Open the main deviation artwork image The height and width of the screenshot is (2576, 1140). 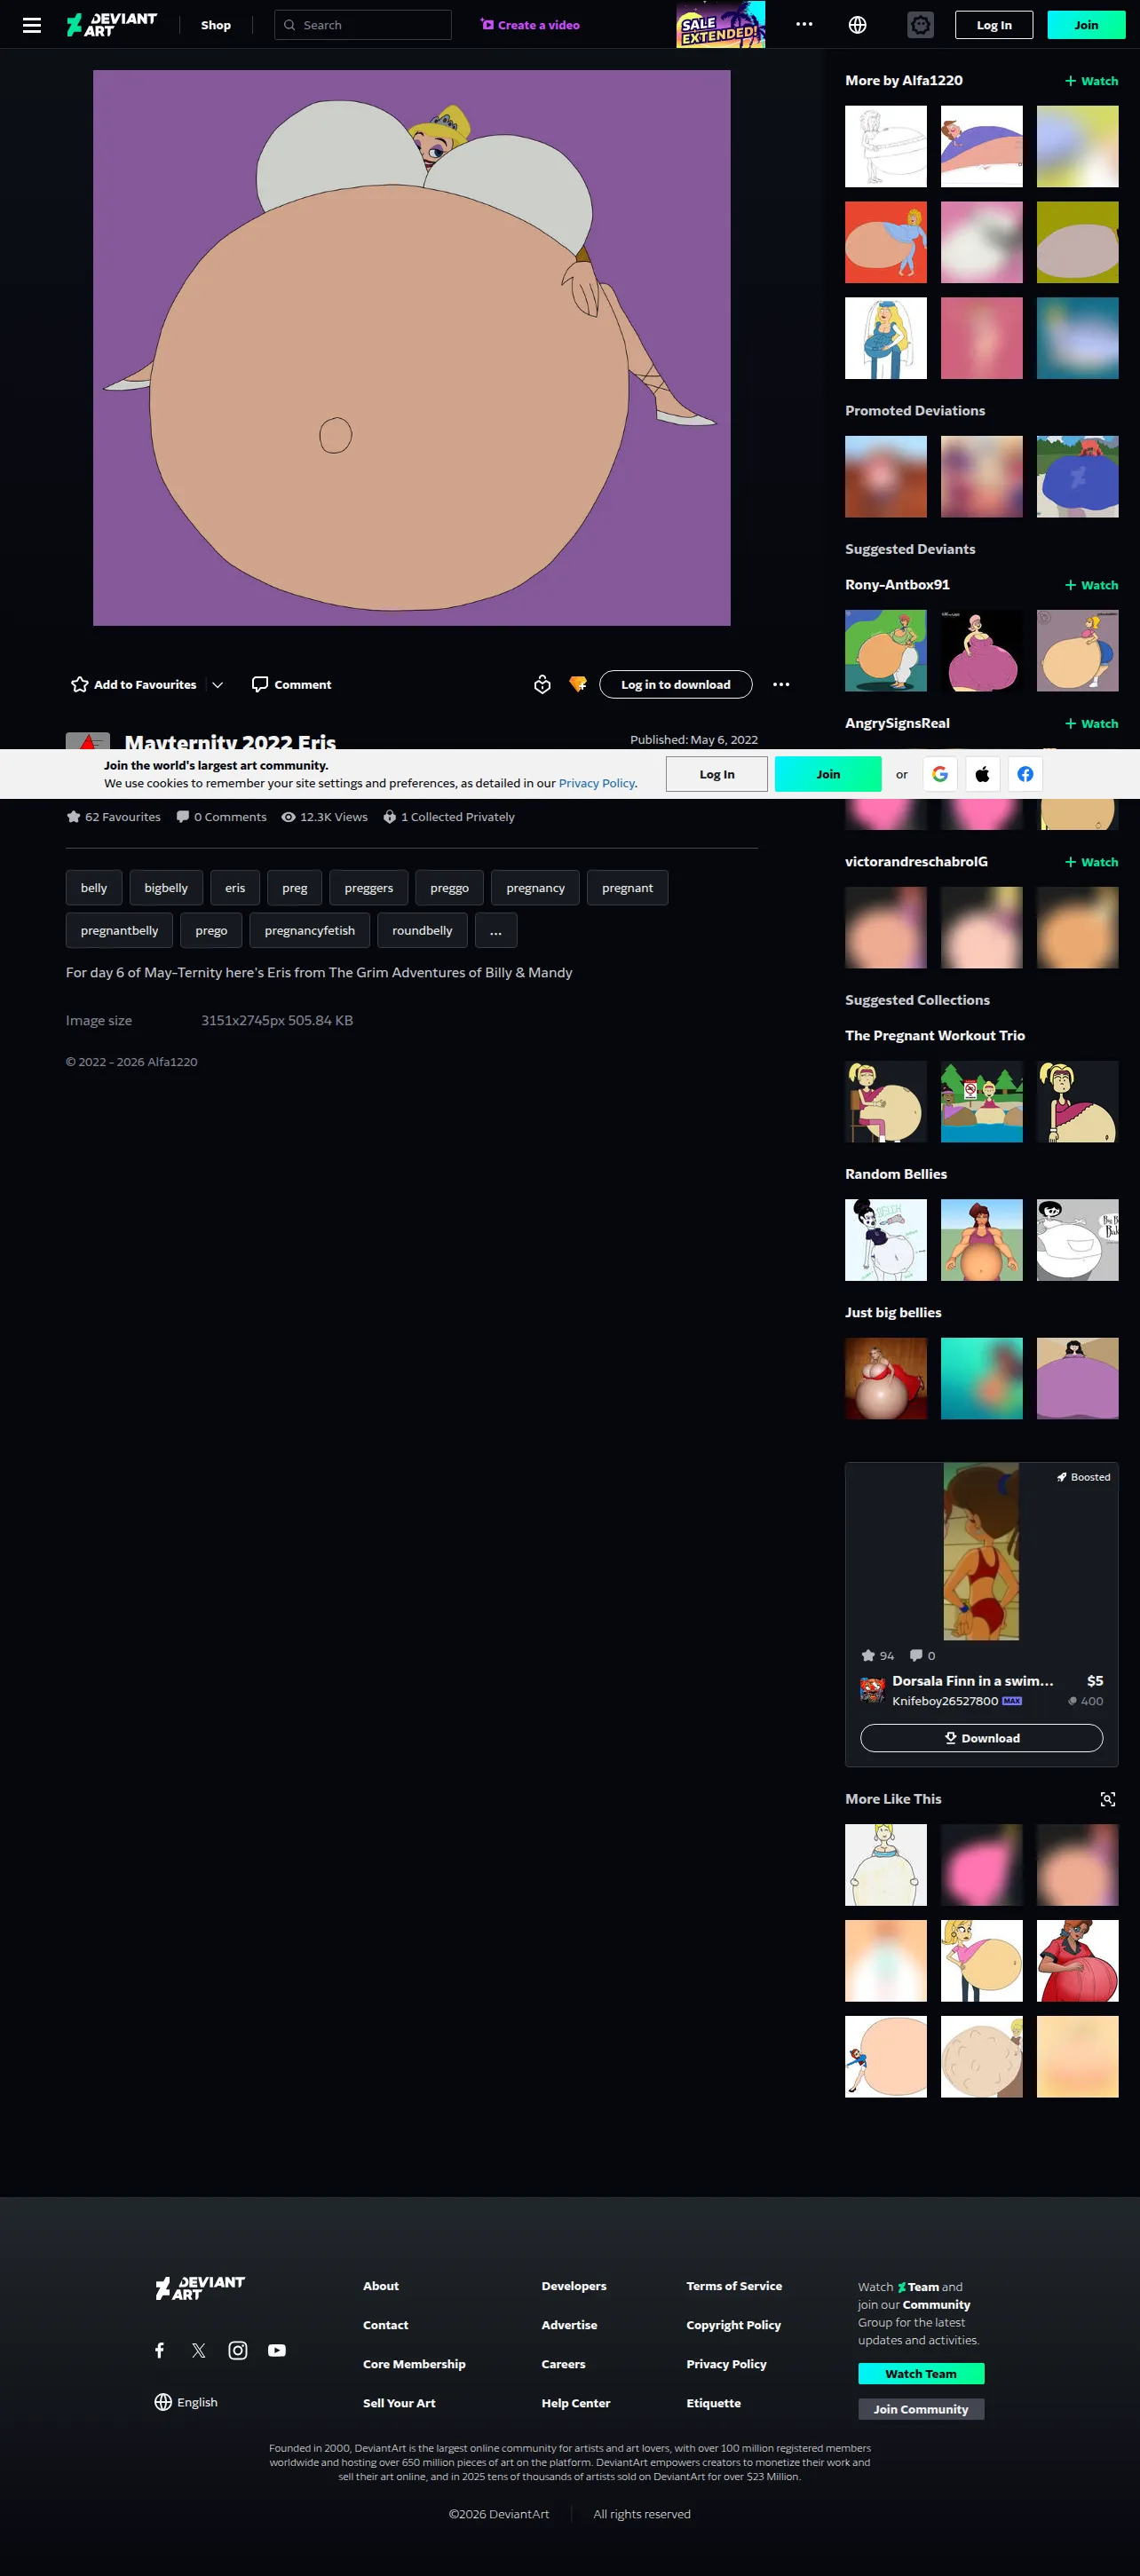tap(412, 348)
